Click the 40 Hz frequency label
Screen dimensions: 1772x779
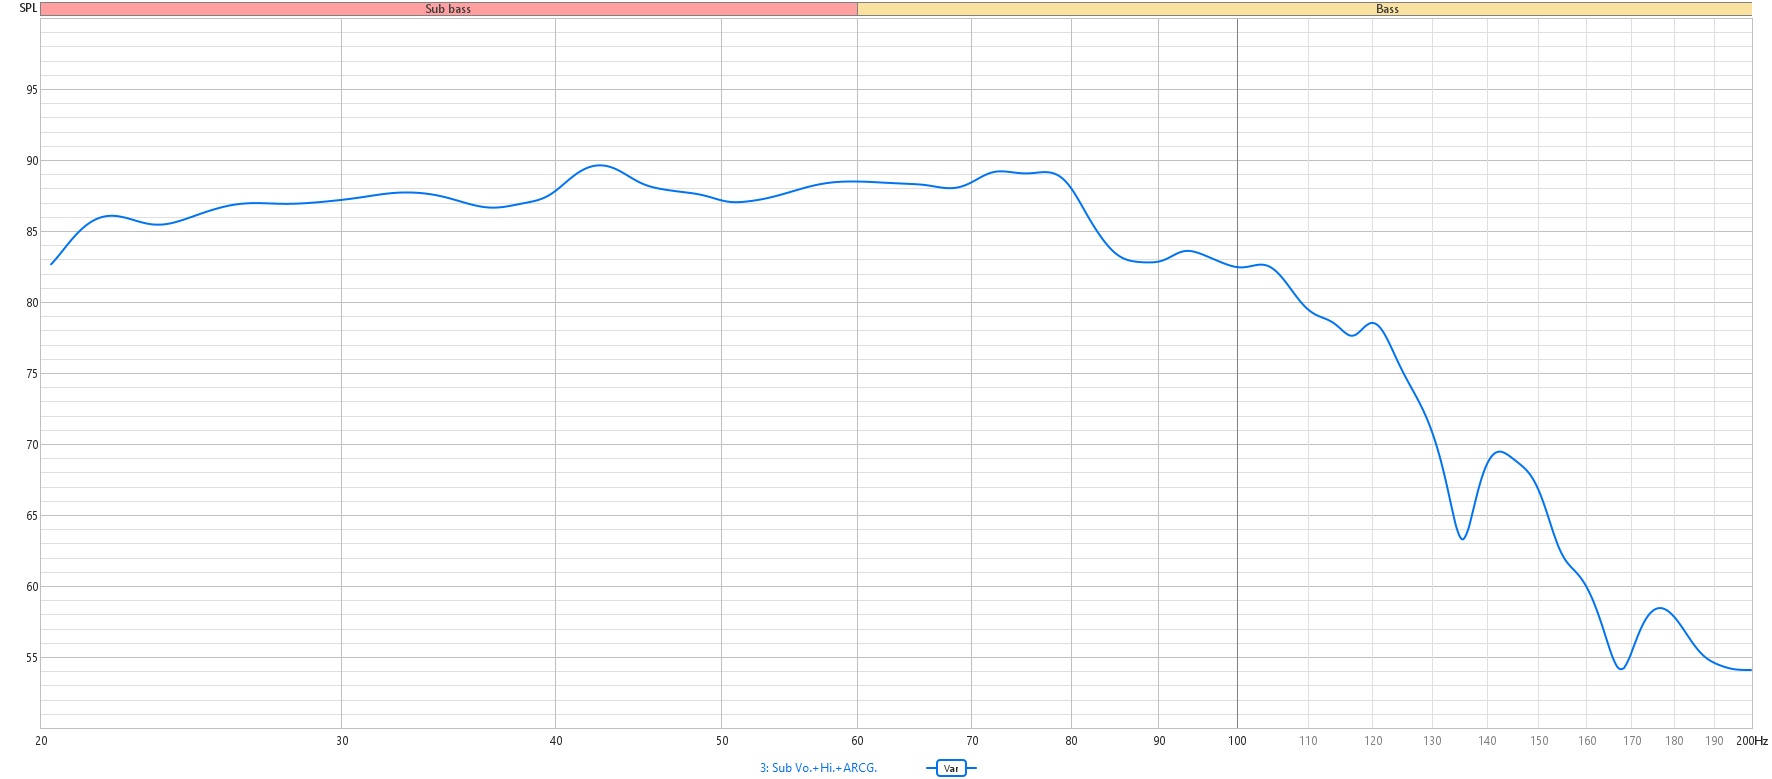click(556, 741)
